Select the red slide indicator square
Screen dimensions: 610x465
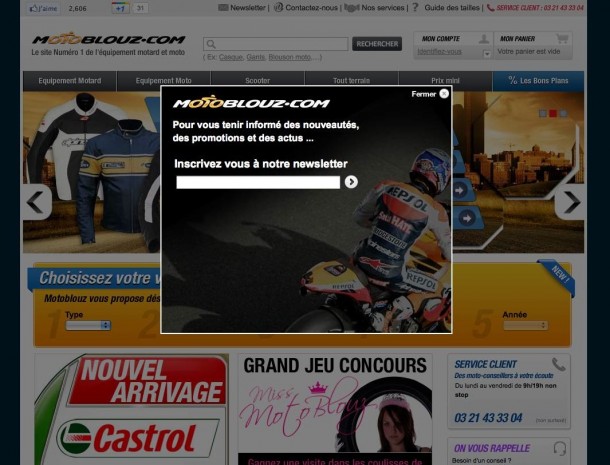pyautogui.click(x=552, y=114)
